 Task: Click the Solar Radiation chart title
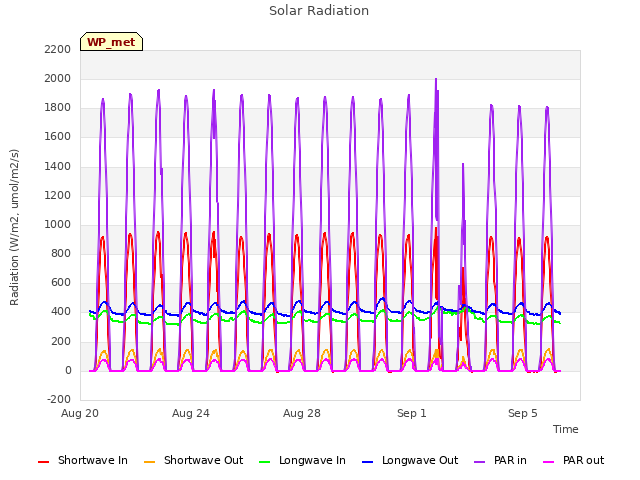coord(319,11)
